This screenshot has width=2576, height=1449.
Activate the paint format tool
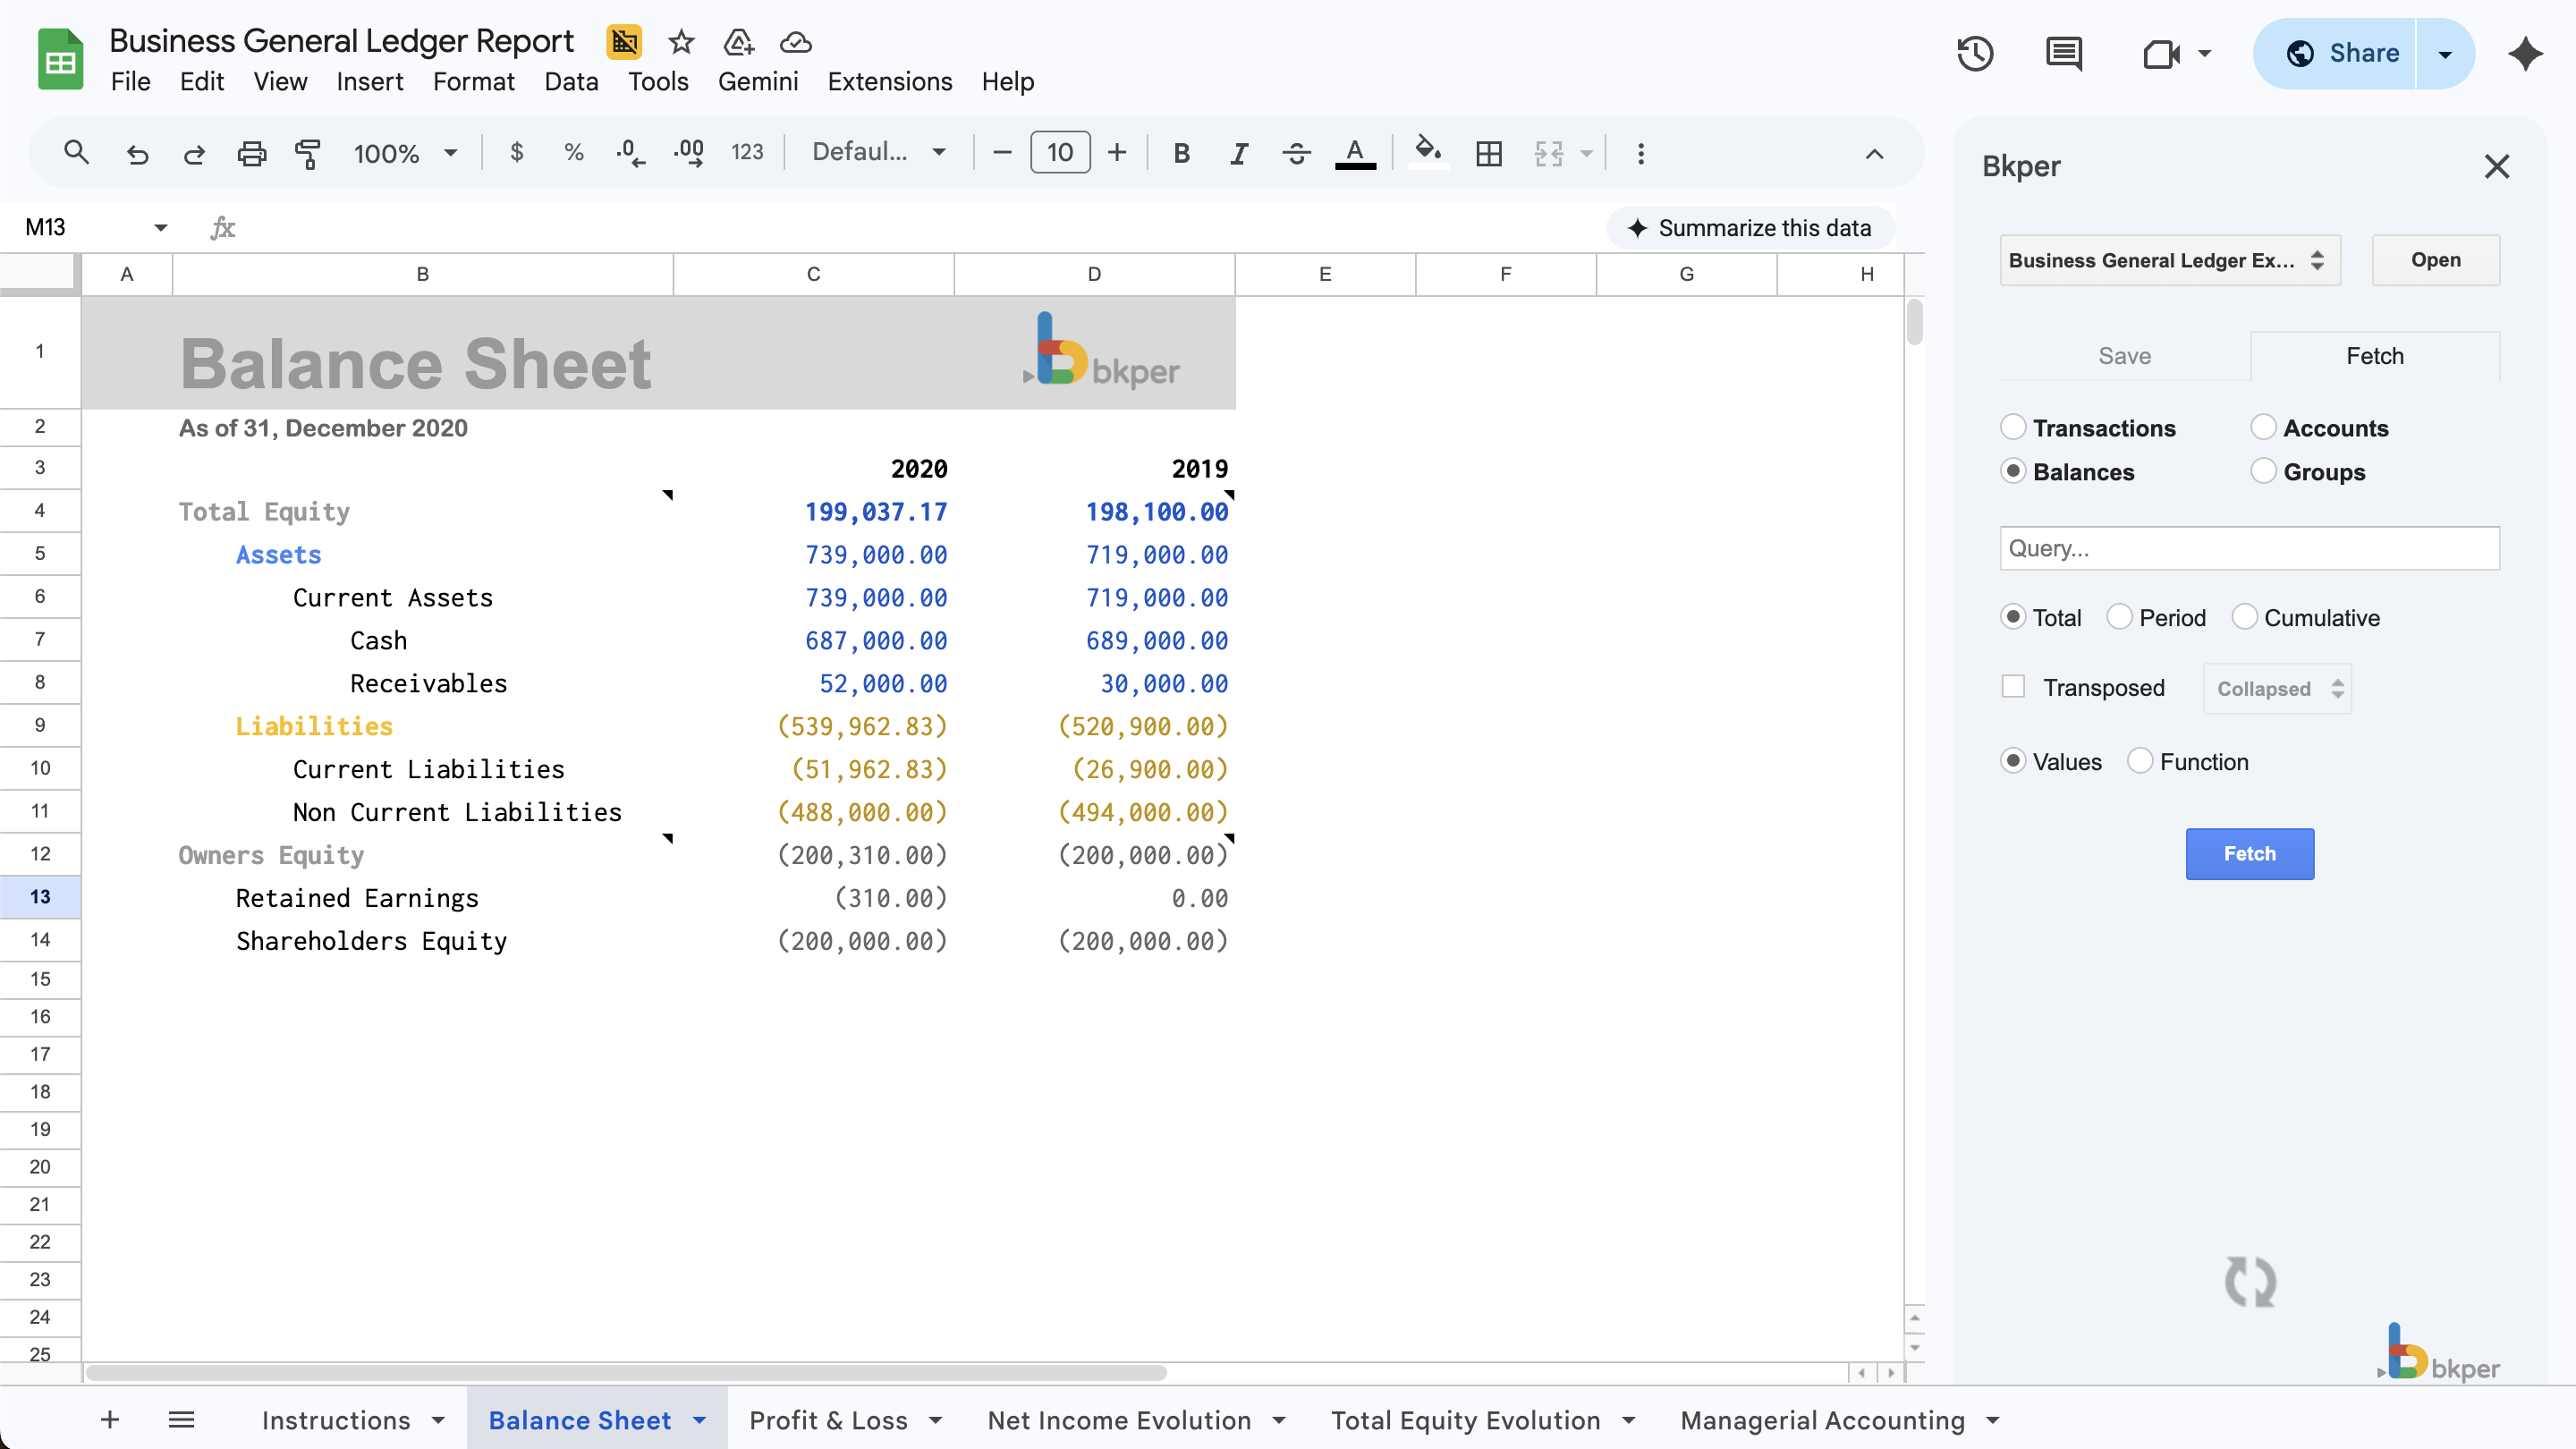click(308, 153)
